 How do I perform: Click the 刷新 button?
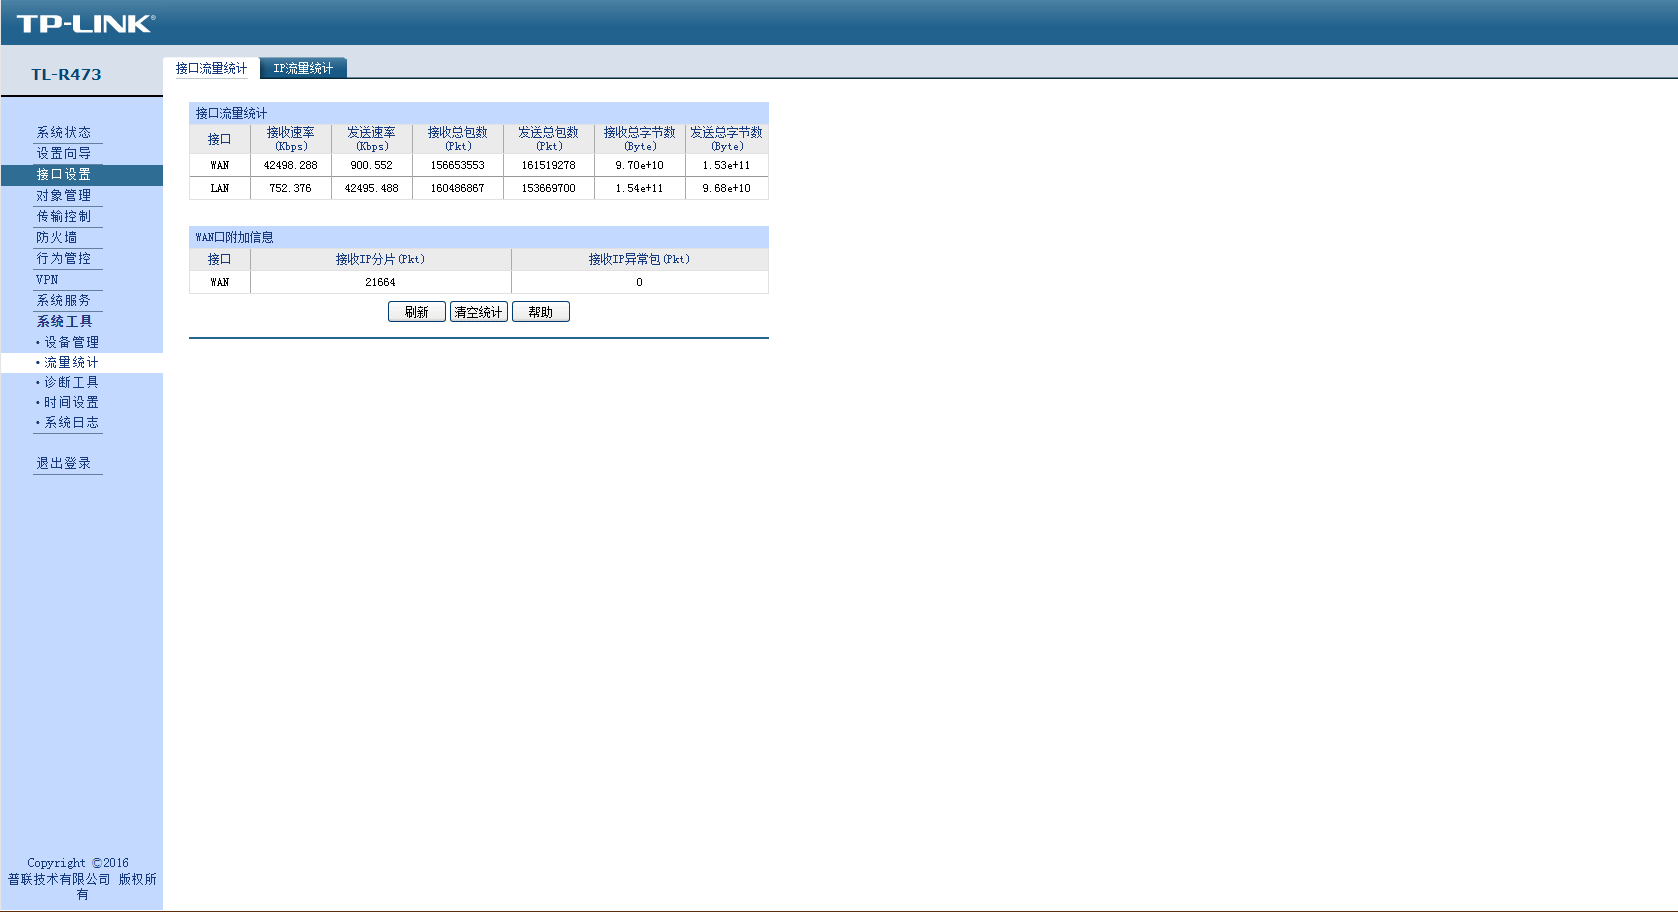417,312
